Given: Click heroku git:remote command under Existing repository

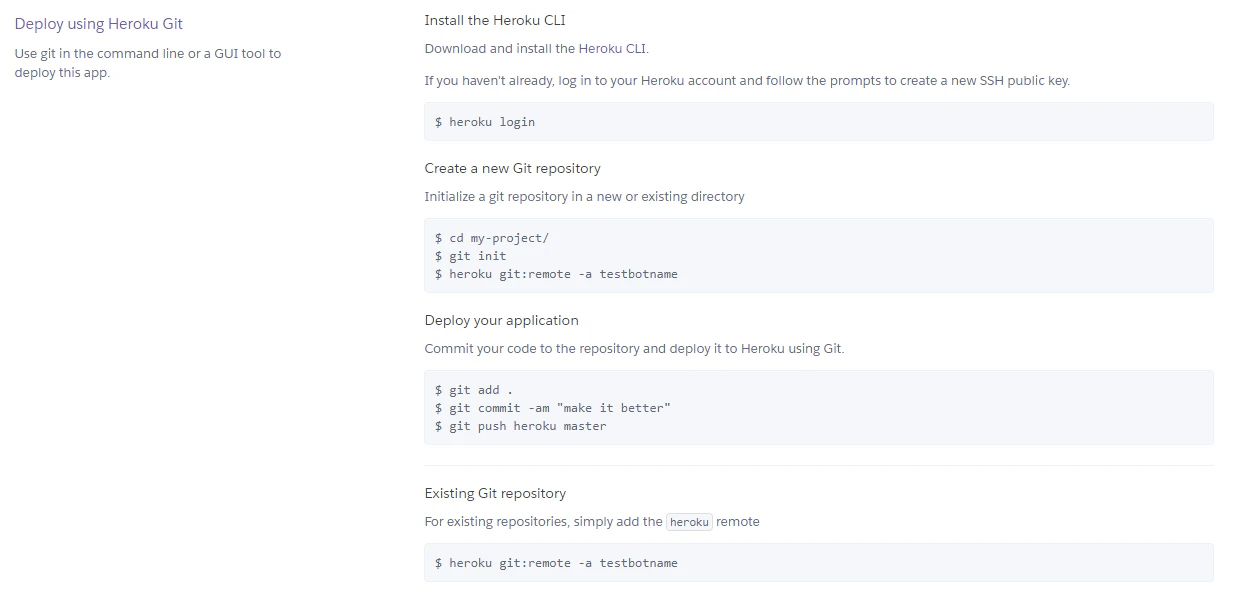Looking at the screenshot, I should pos(556,563).
